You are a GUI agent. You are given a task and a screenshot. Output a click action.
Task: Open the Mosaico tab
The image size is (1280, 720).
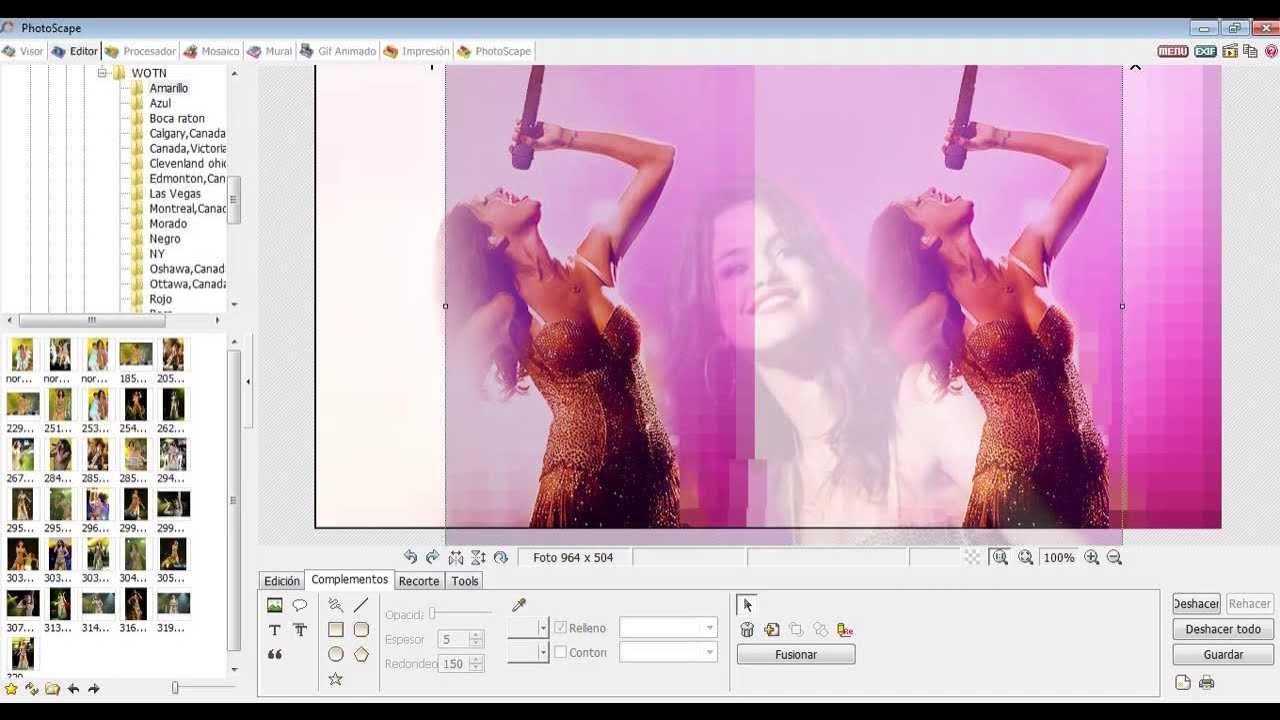[212, 51]
